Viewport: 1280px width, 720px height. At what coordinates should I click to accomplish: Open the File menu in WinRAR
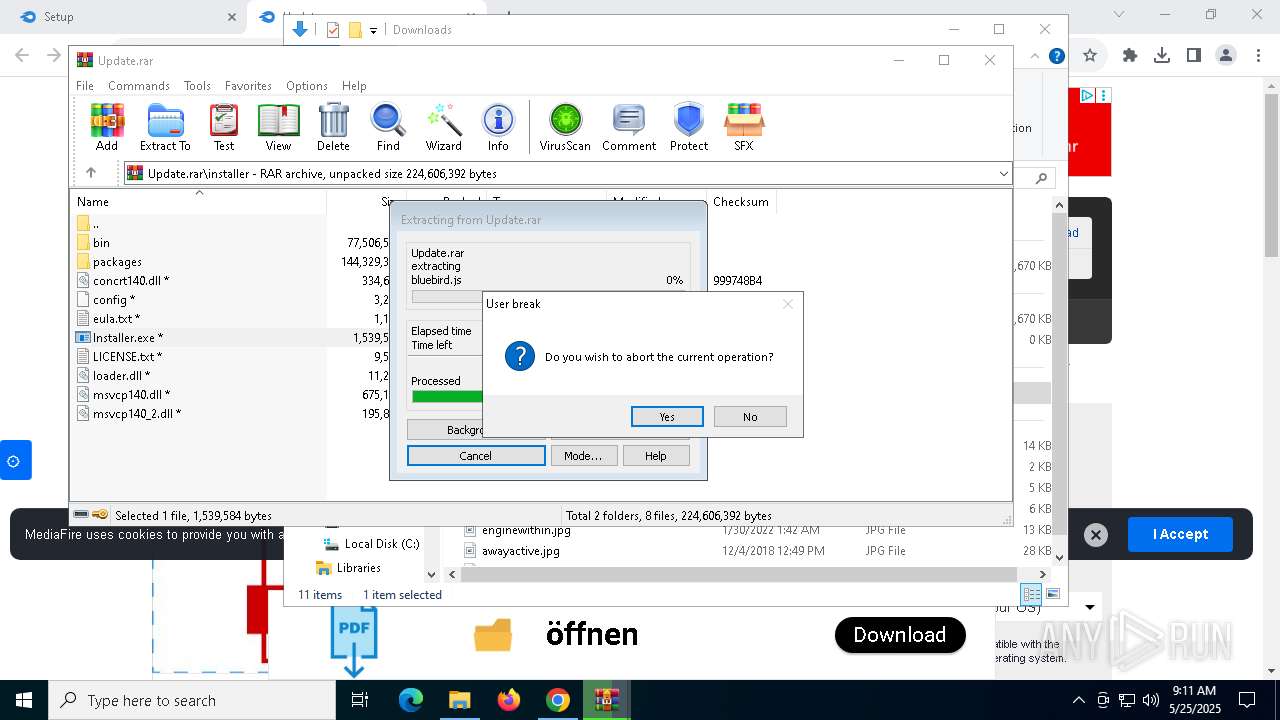[85, 86]
